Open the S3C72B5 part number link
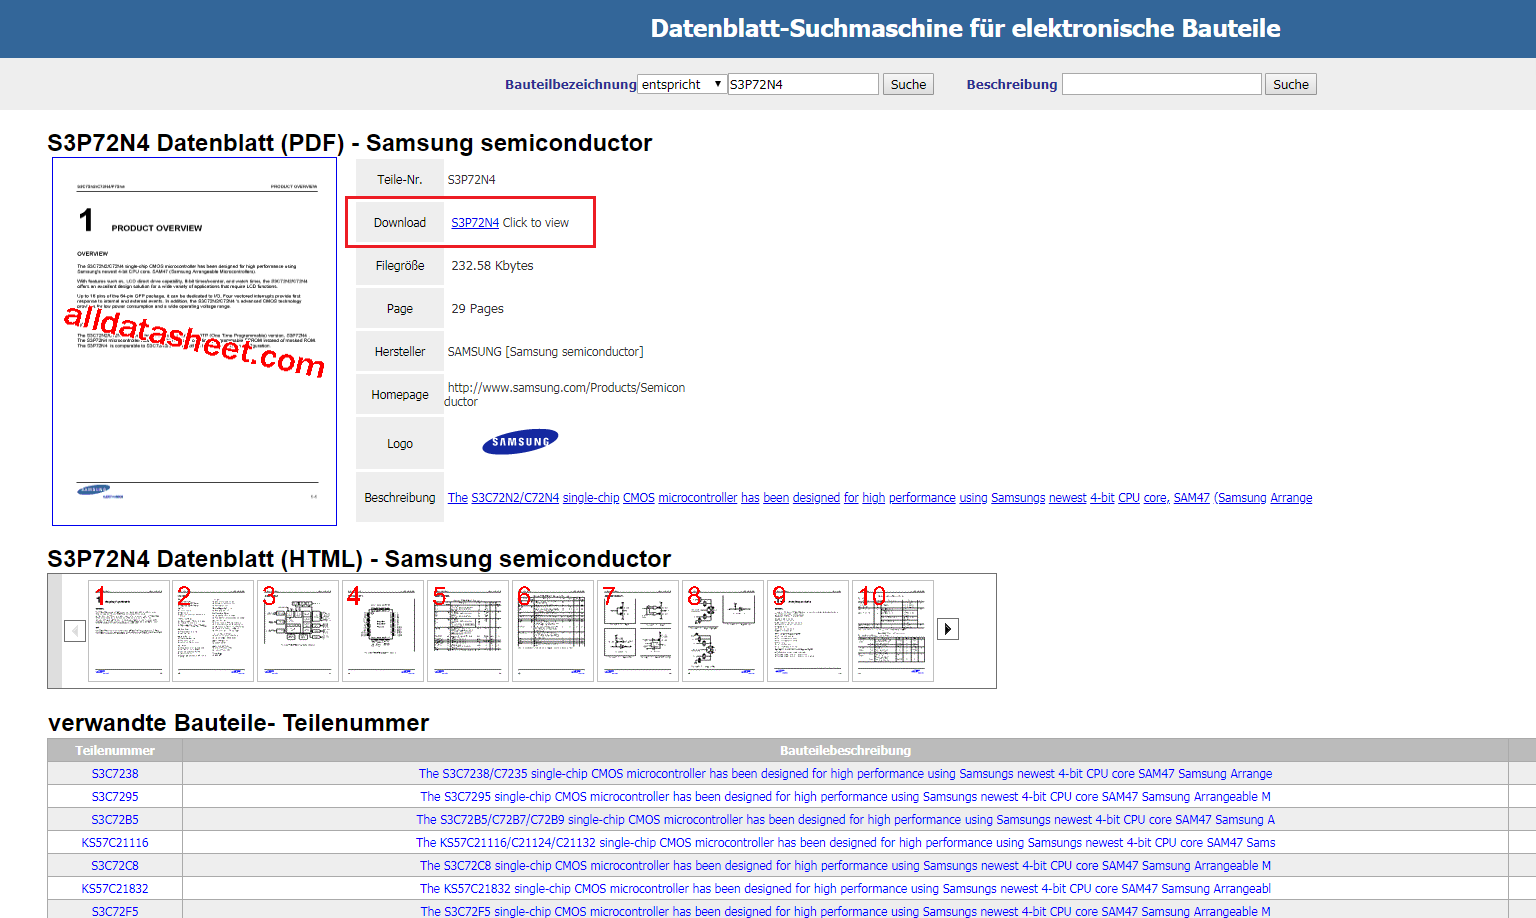 pyautogui.click(x=115, y=820)
